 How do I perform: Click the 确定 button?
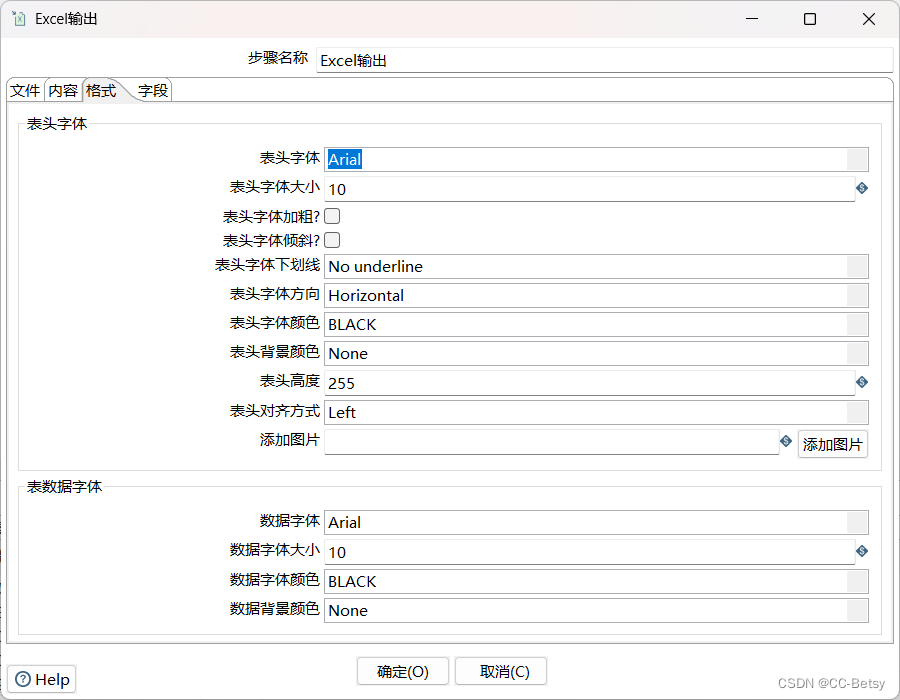402,671
